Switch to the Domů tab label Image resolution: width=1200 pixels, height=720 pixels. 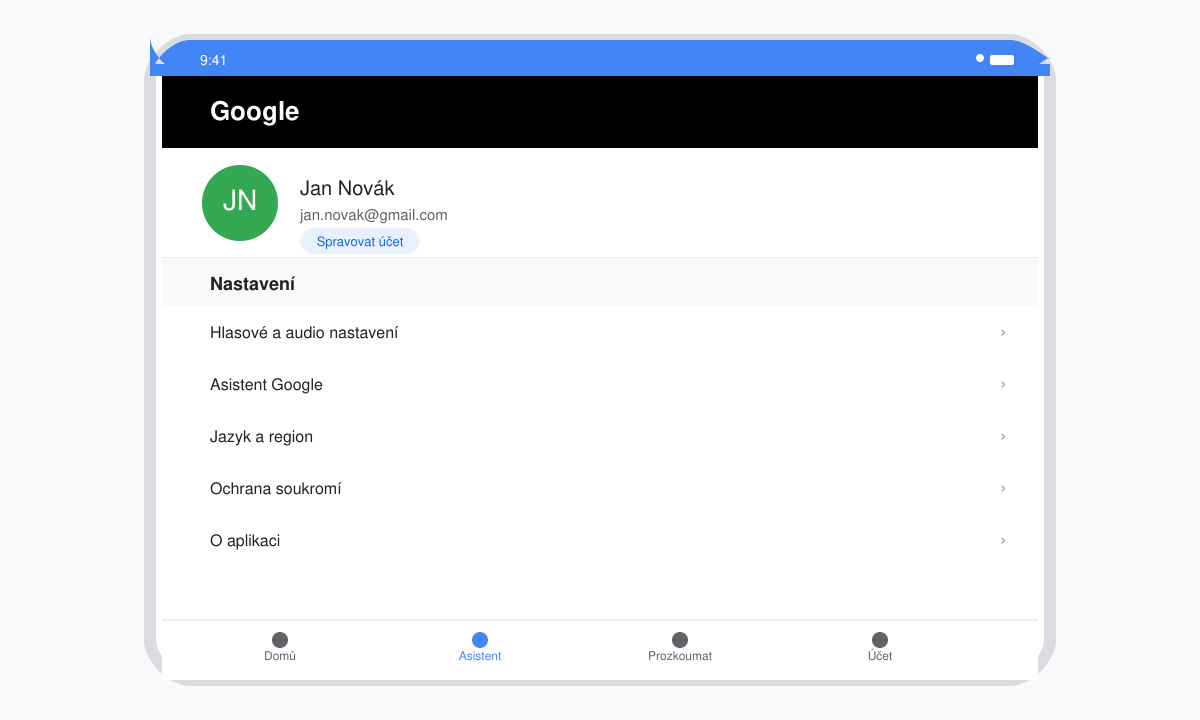[280, 656]
